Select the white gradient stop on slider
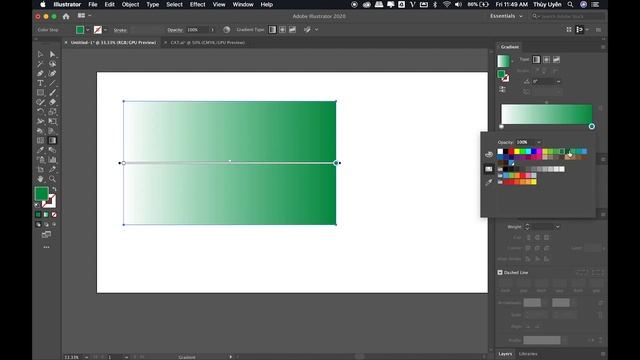The image size is (640, 360). (502, 127)
